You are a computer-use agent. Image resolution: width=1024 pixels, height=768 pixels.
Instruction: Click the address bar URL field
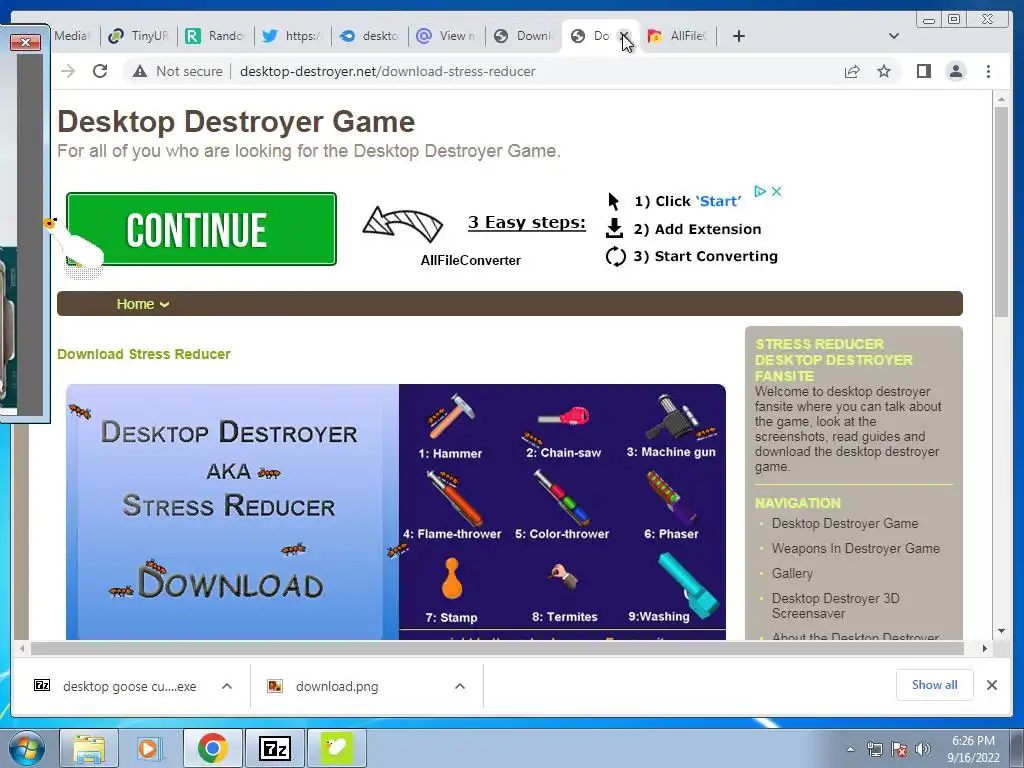387,71
